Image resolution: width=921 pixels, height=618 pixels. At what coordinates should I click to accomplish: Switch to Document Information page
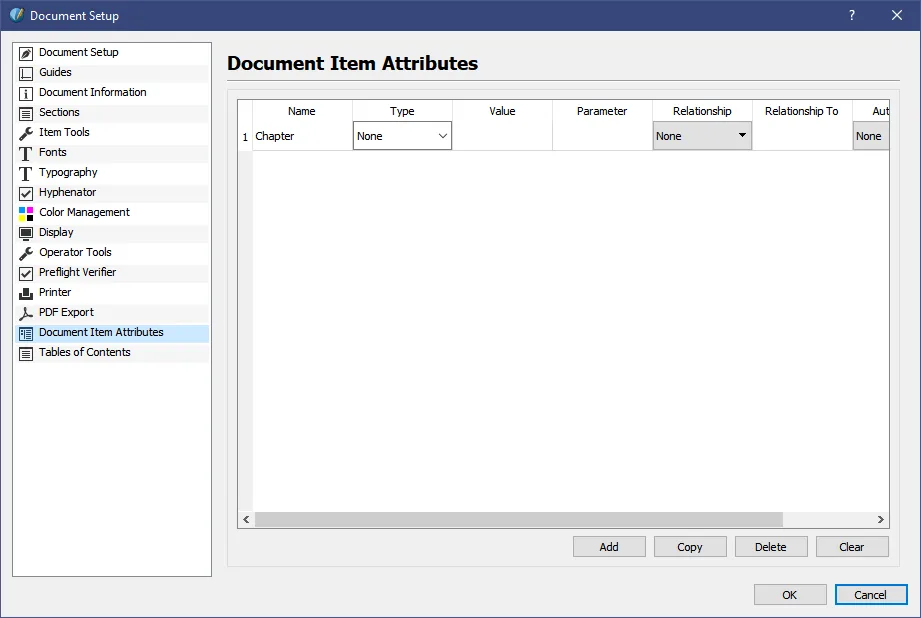[112, 92]
